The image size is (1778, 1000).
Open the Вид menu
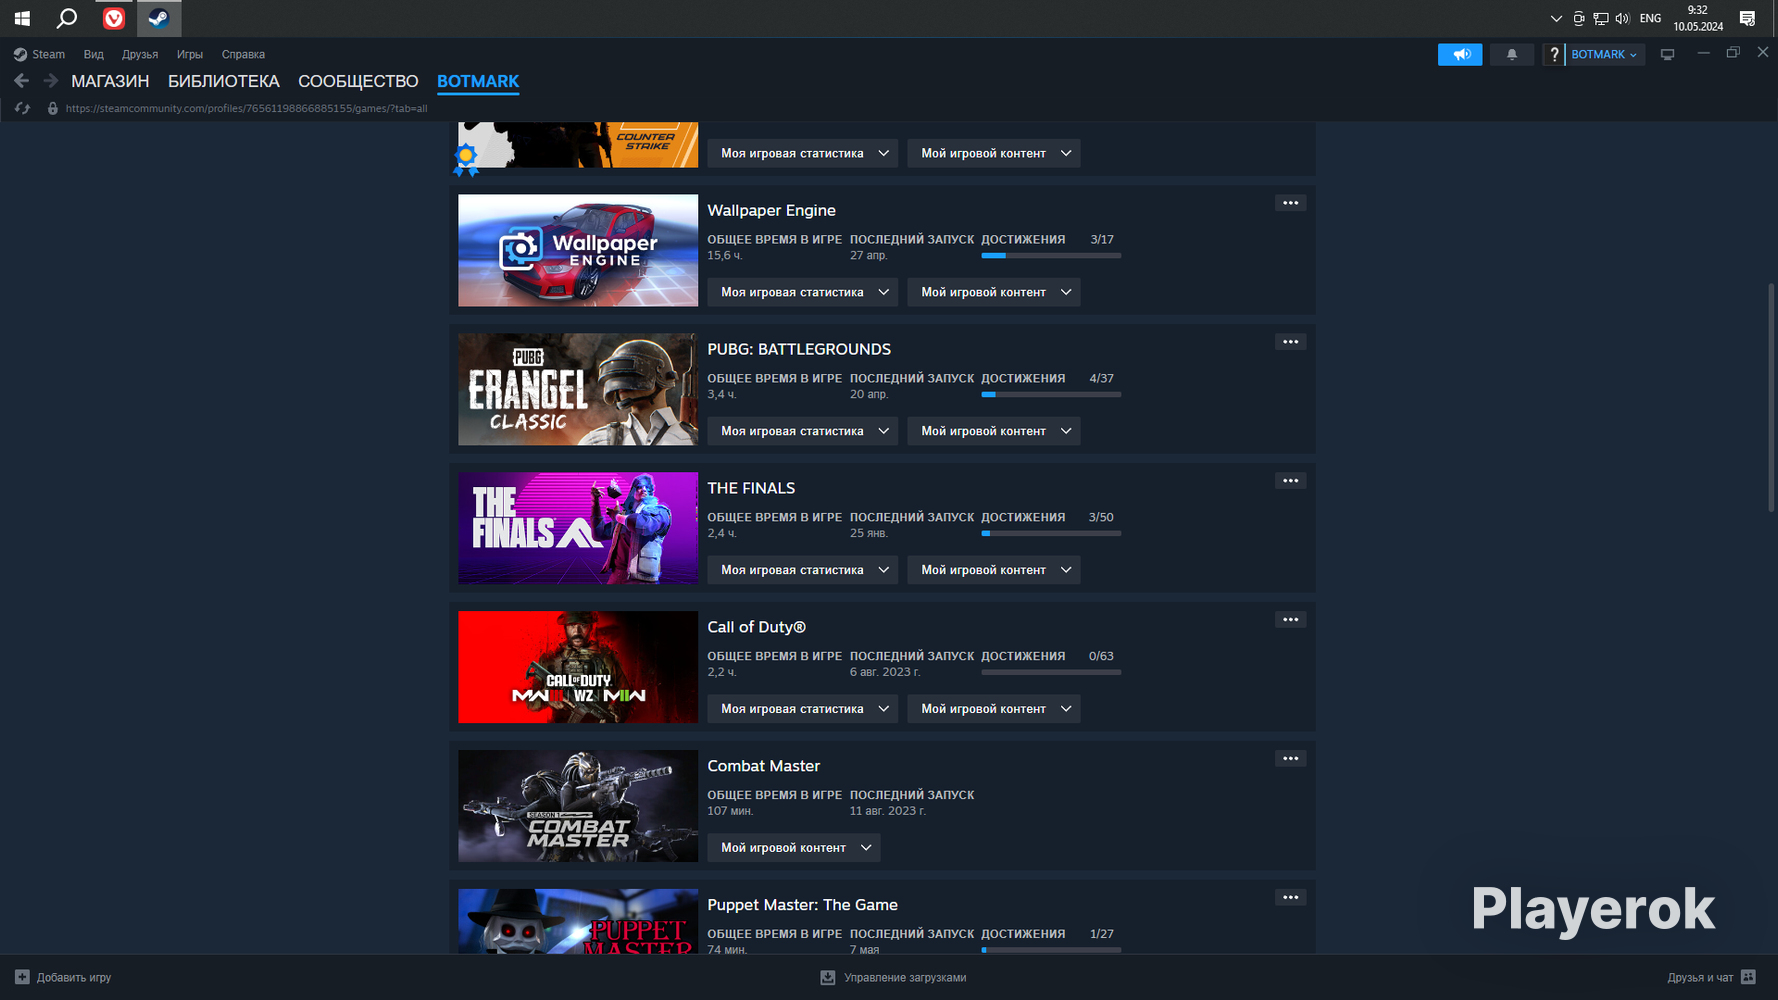tap(94, 54)
